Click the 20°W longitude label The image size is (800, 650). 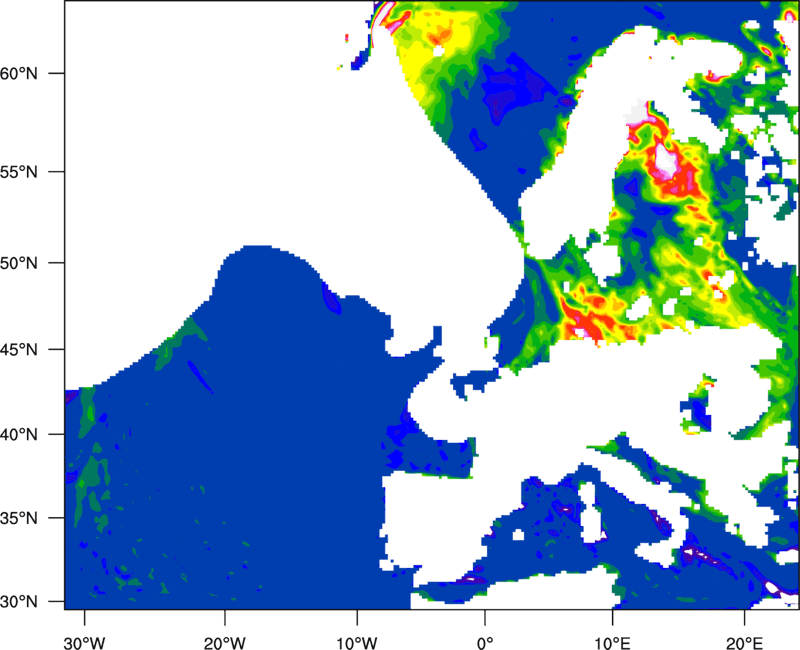point(224,643)
